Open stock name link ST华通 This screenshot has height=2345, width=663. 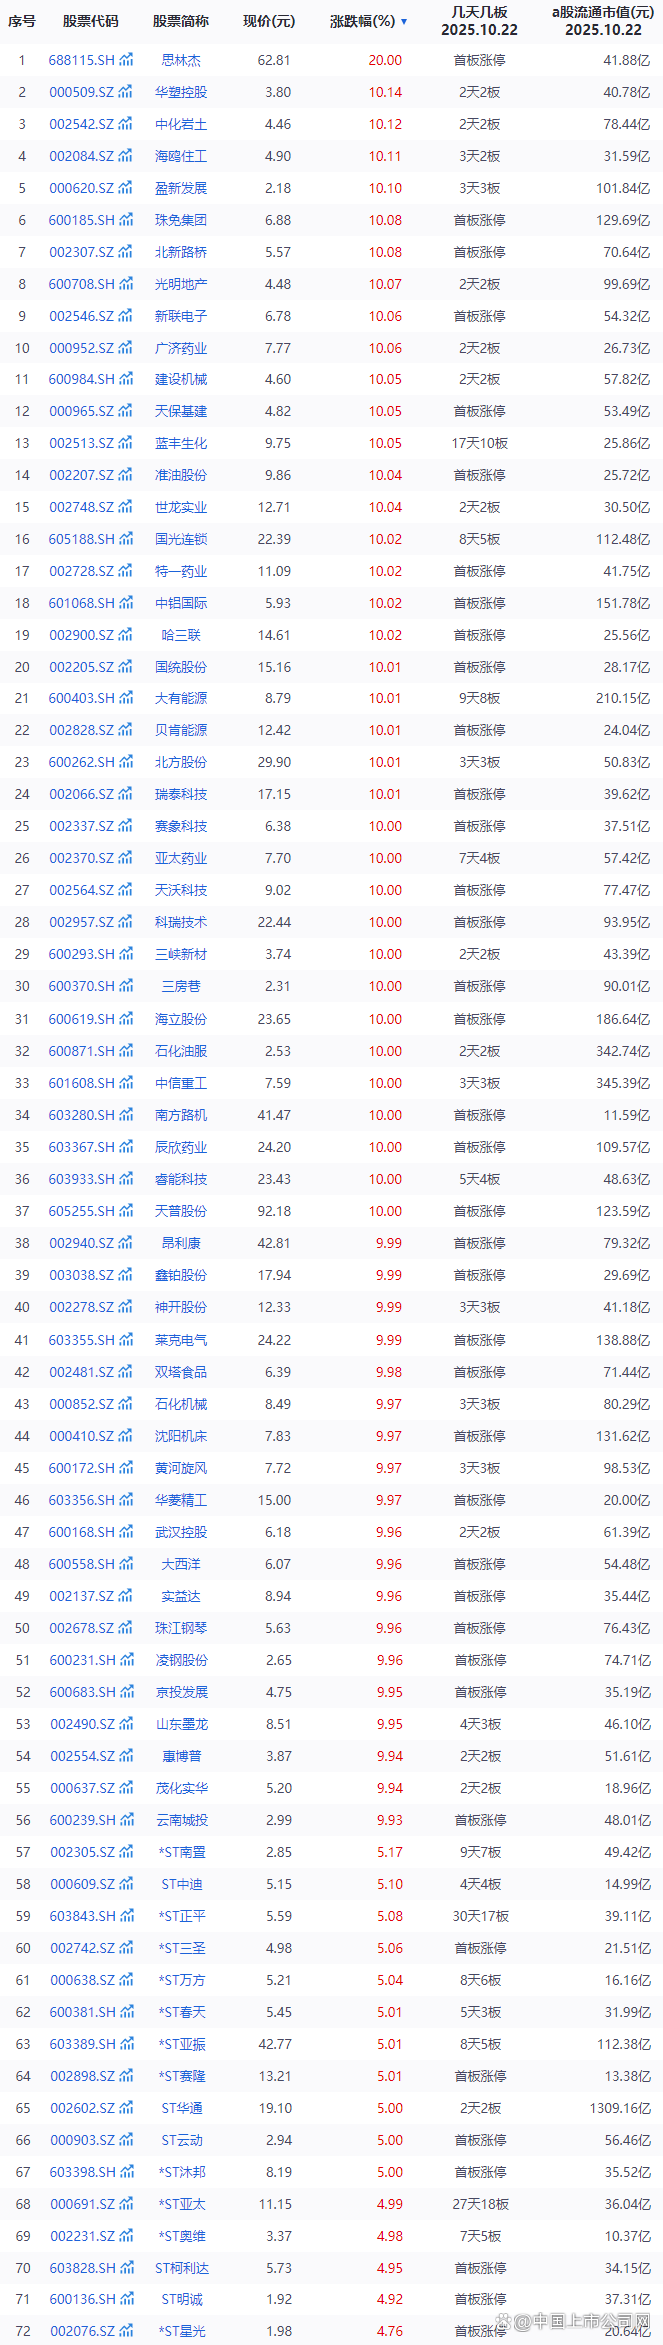click(181, 2108)
